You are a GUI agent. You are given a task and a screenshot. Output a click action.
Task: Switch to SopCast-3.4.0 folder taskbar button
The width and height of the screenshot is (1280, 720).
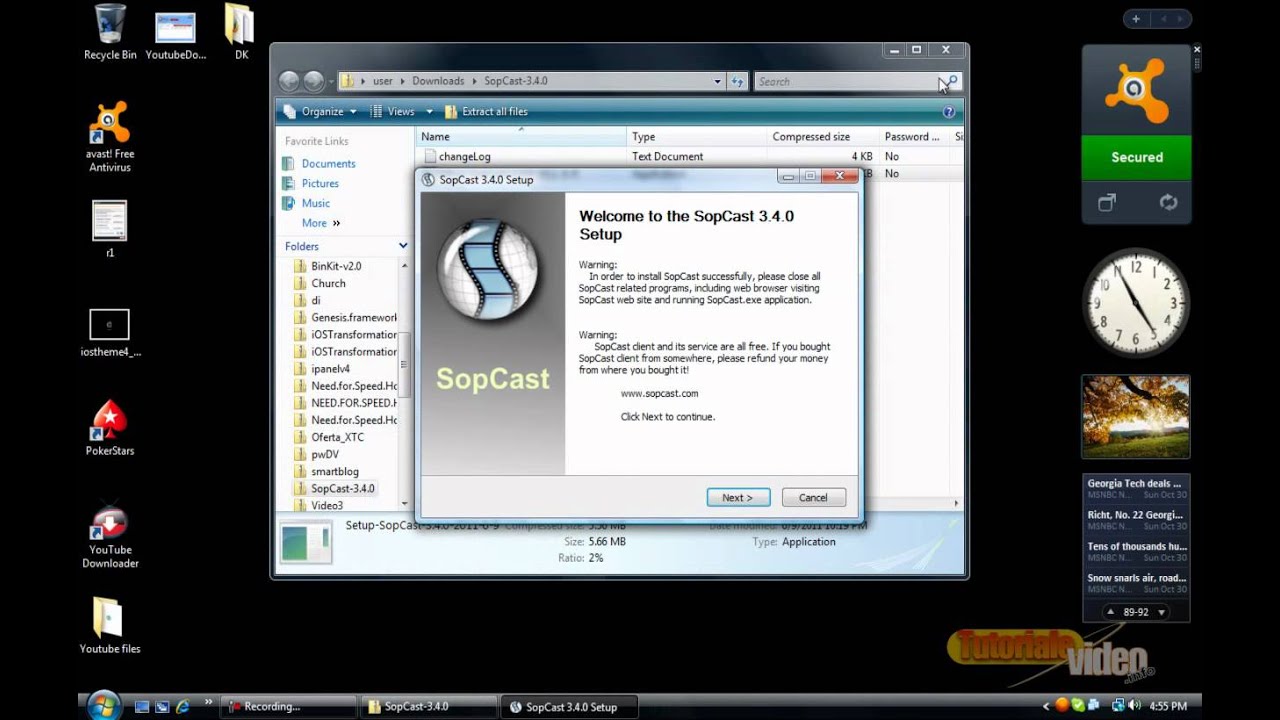pyautogui.click(x=429, y=706)
